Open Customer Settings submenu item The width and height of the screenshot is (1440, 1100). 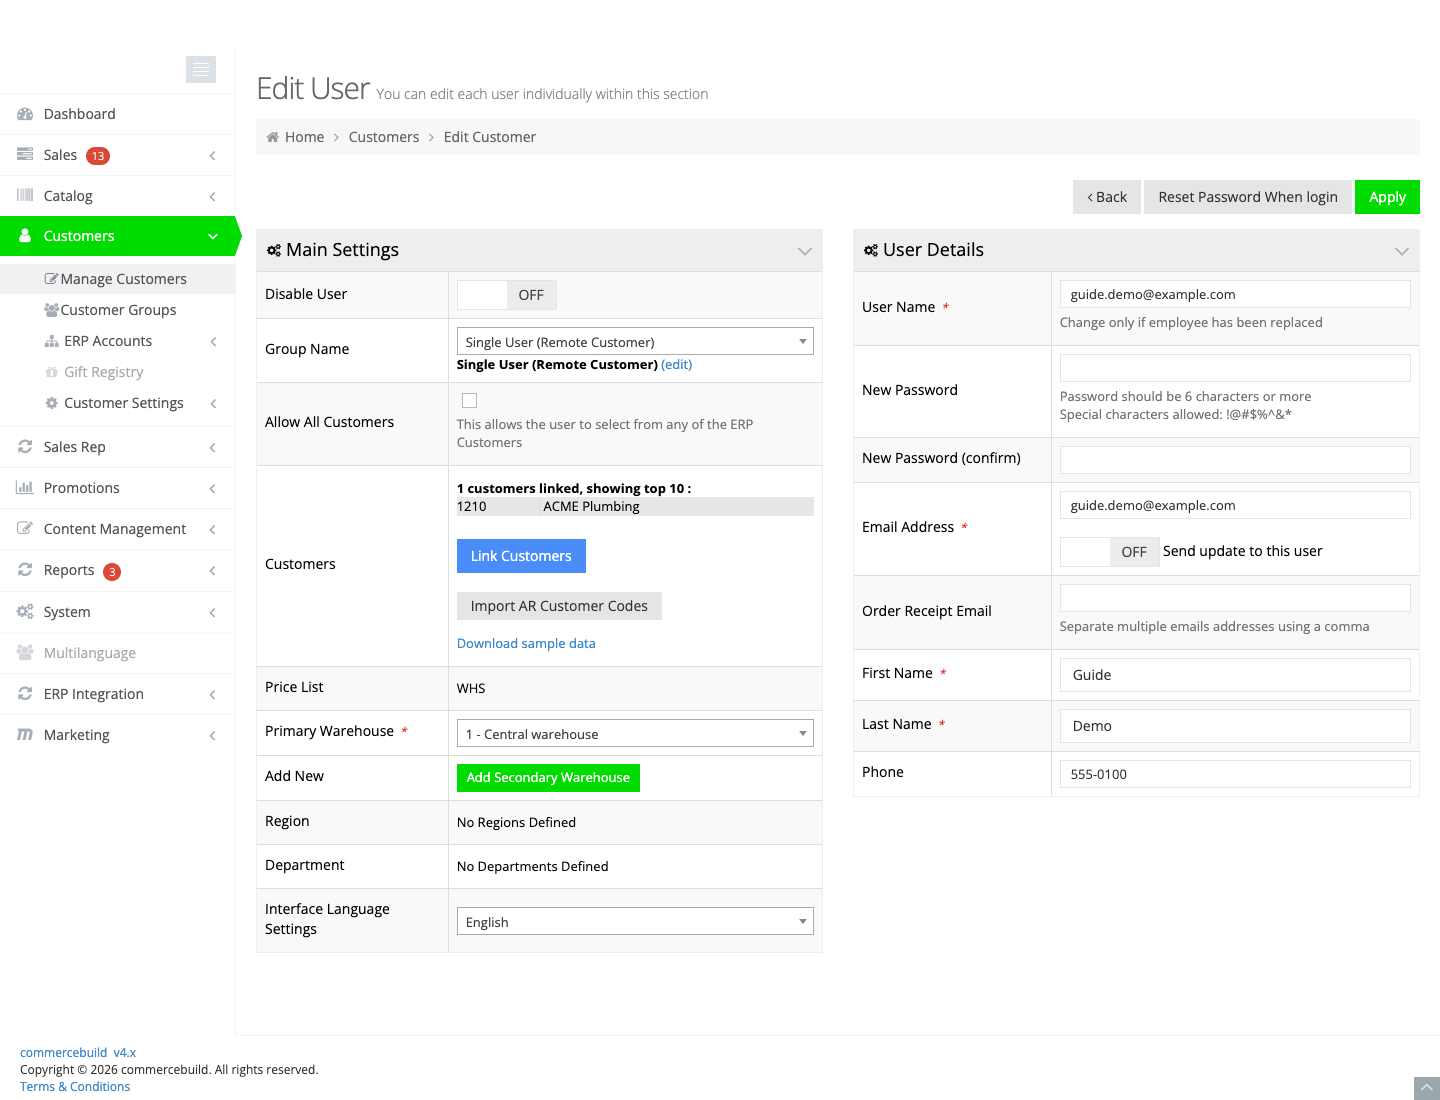coord(117,403)
